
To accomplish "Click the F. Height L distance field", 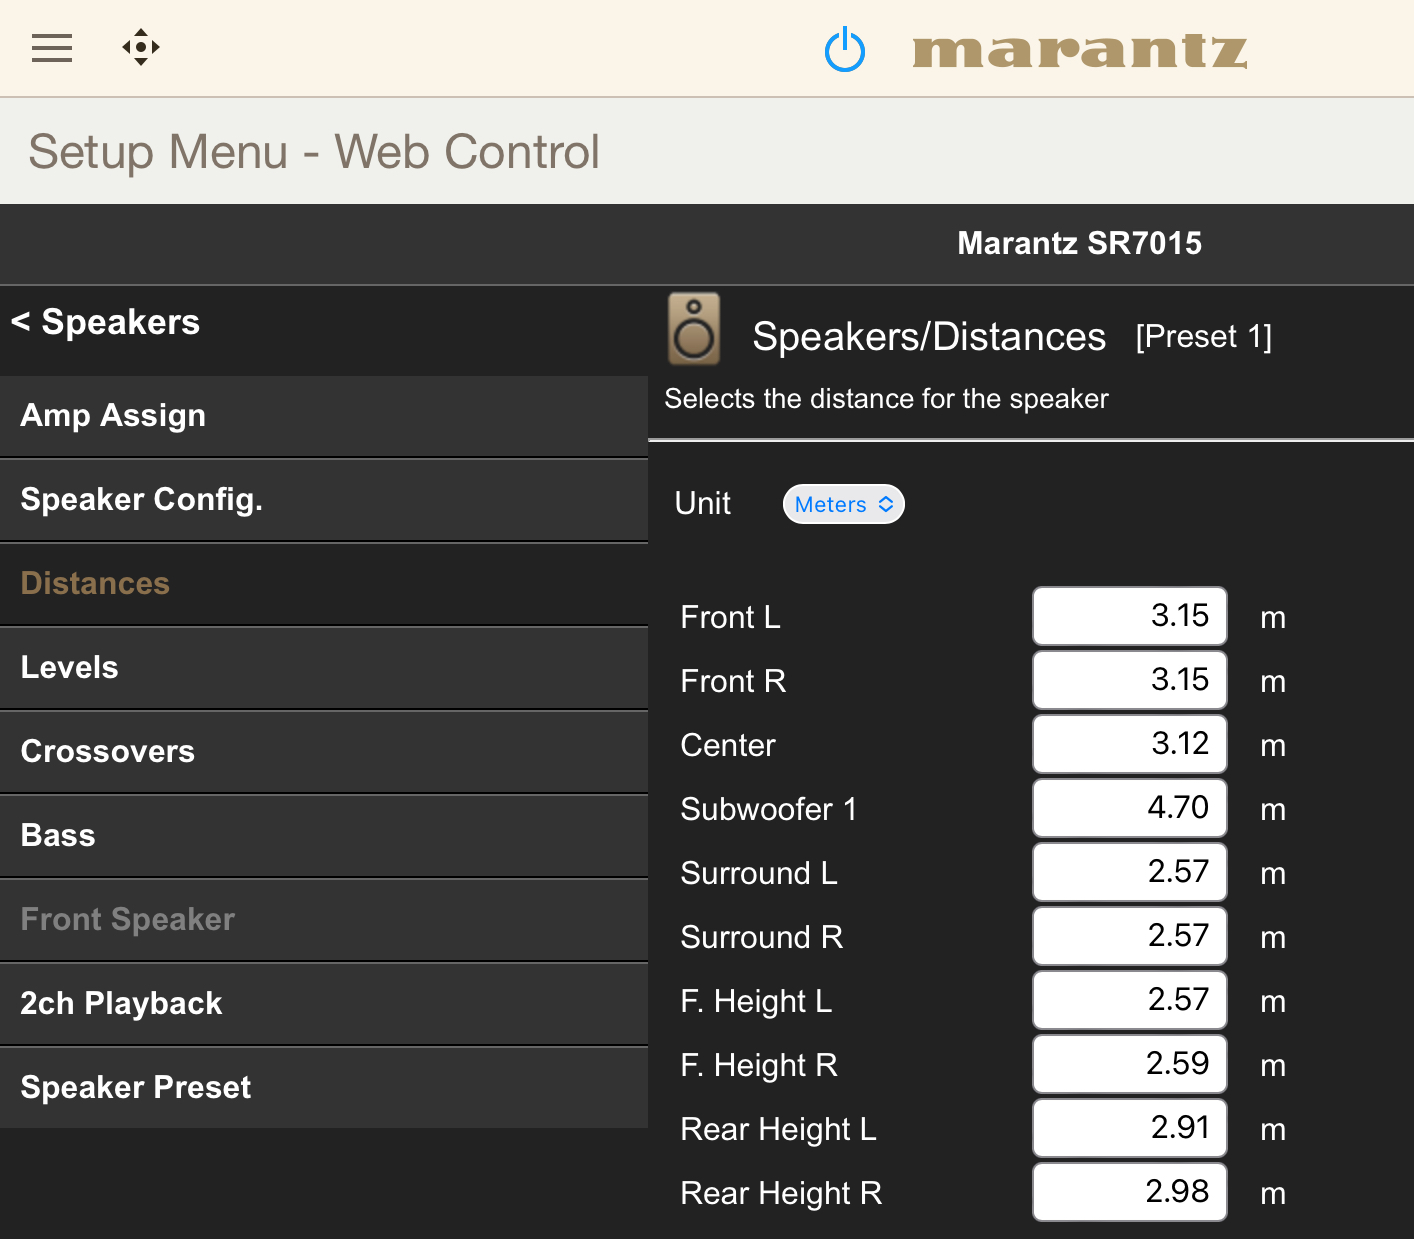I will coord(1130,1000).
